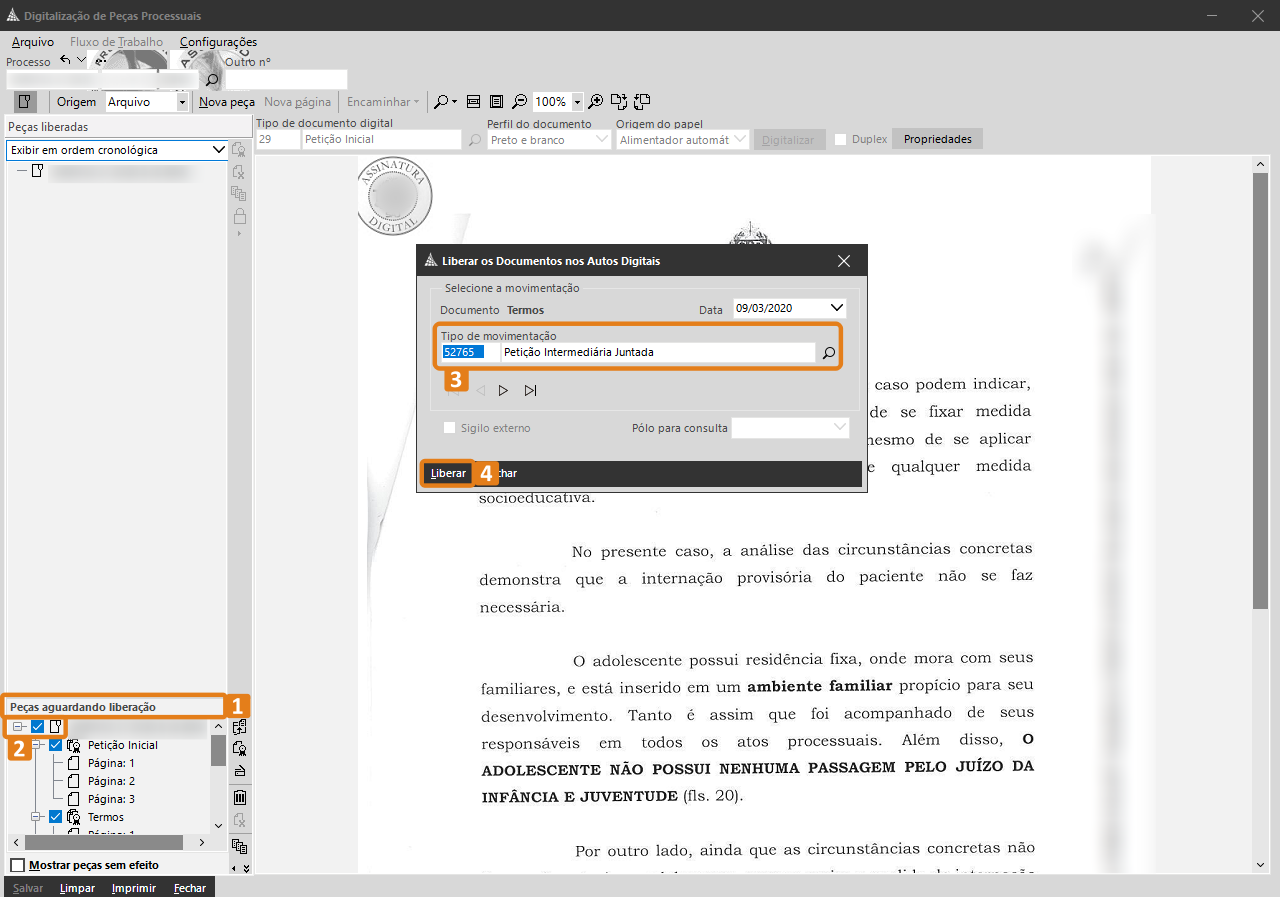Click the padlock icon in Peças liberadas sidebar
This screenshot has width=1280, height=897.
239,216
